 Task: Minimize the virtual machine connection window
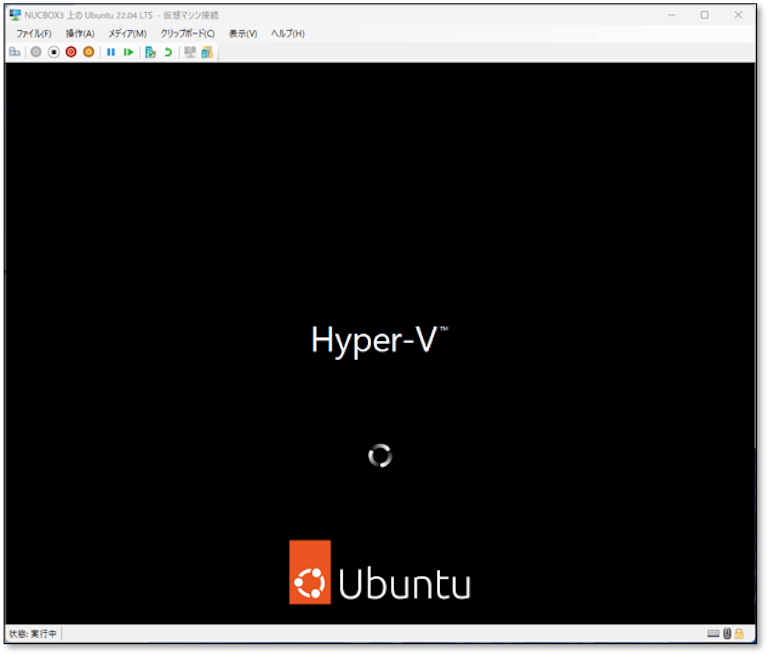tap(672, 15)
